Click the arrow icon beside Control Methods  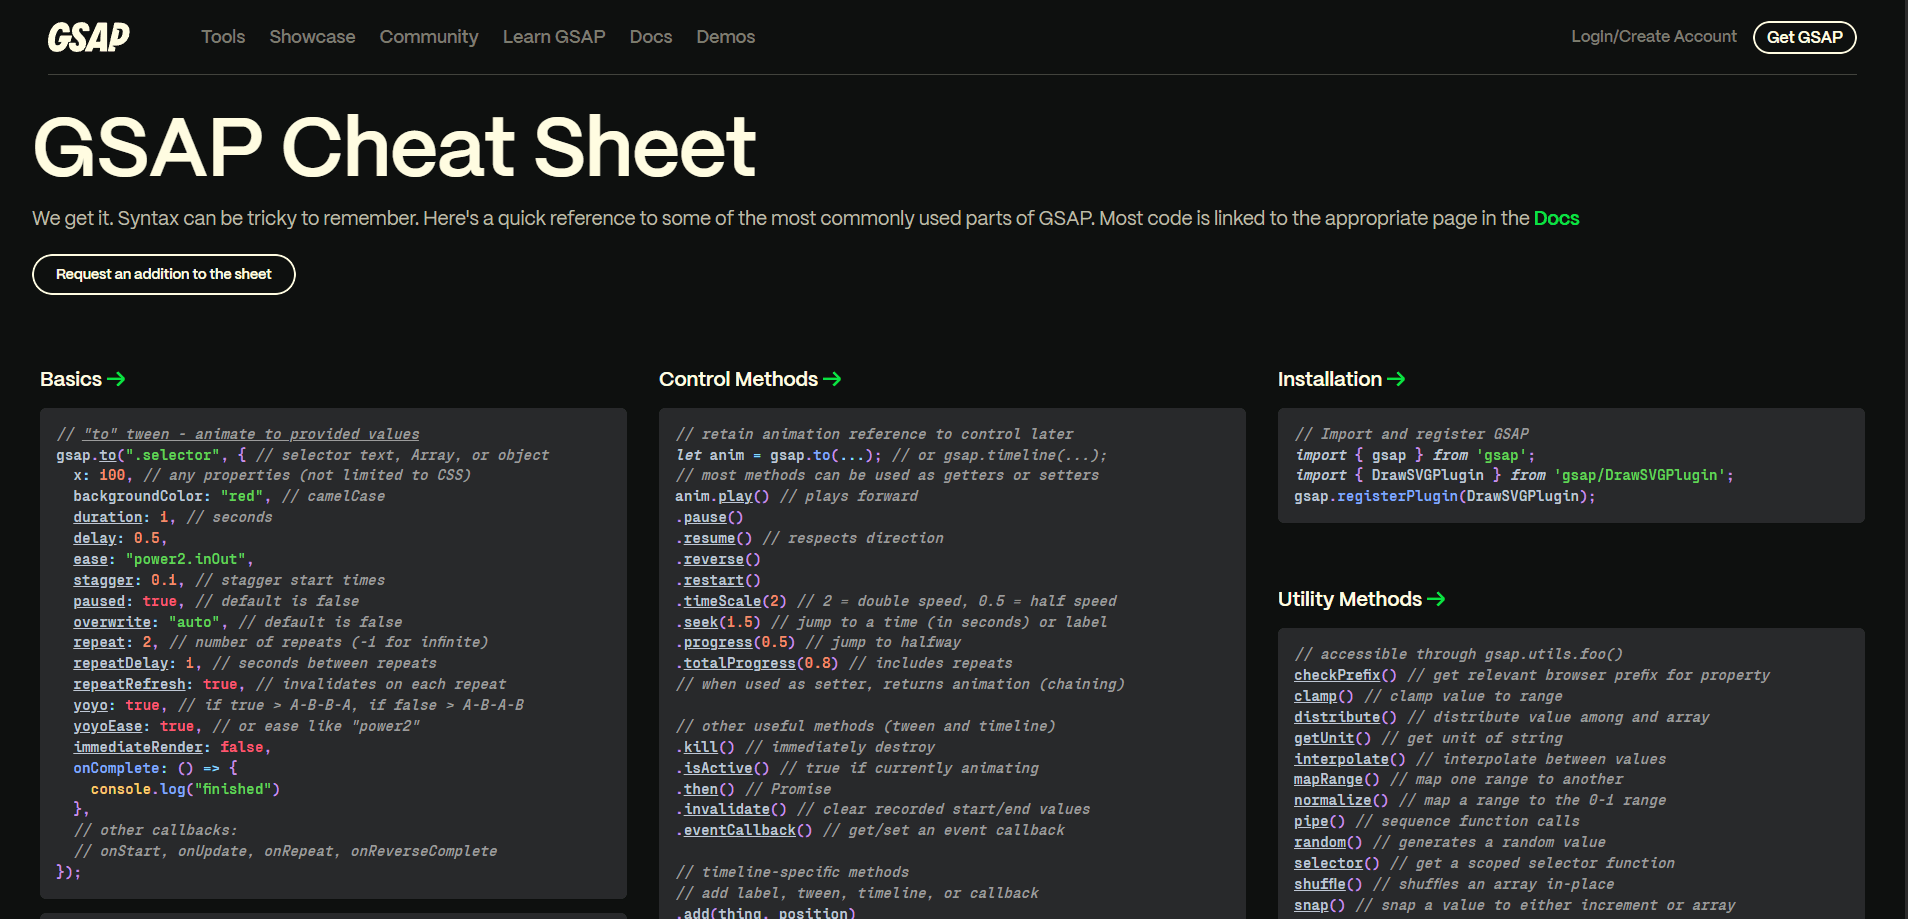(832, 379)
